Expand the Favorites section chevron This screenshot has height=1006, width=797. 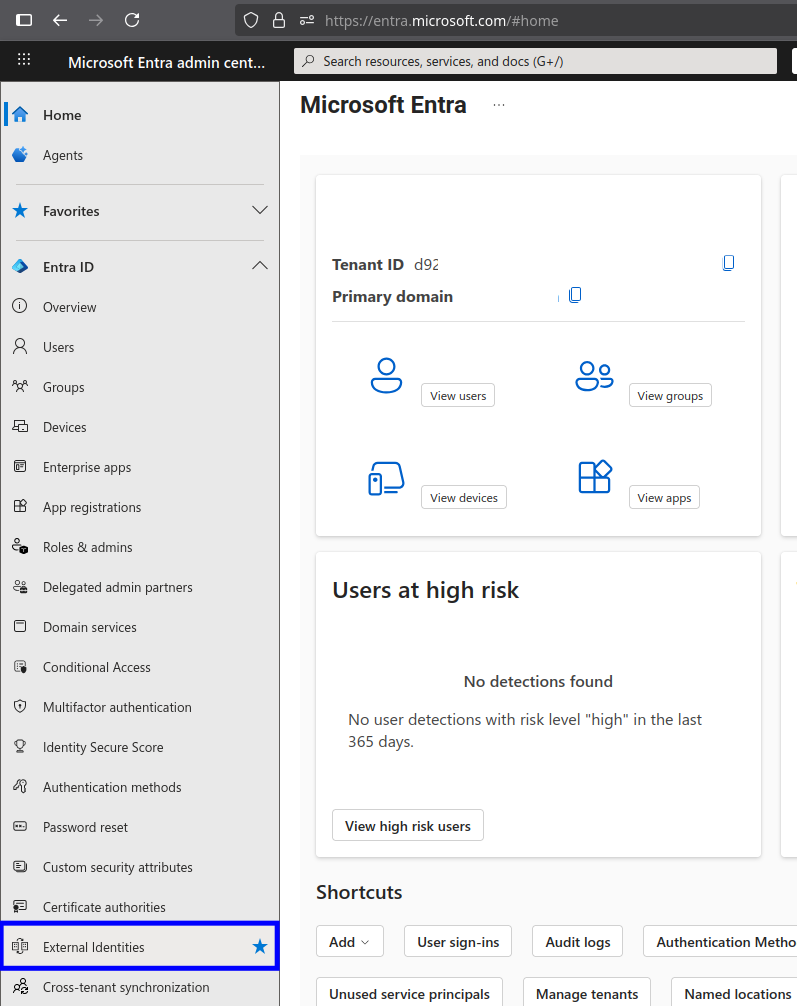260,210
